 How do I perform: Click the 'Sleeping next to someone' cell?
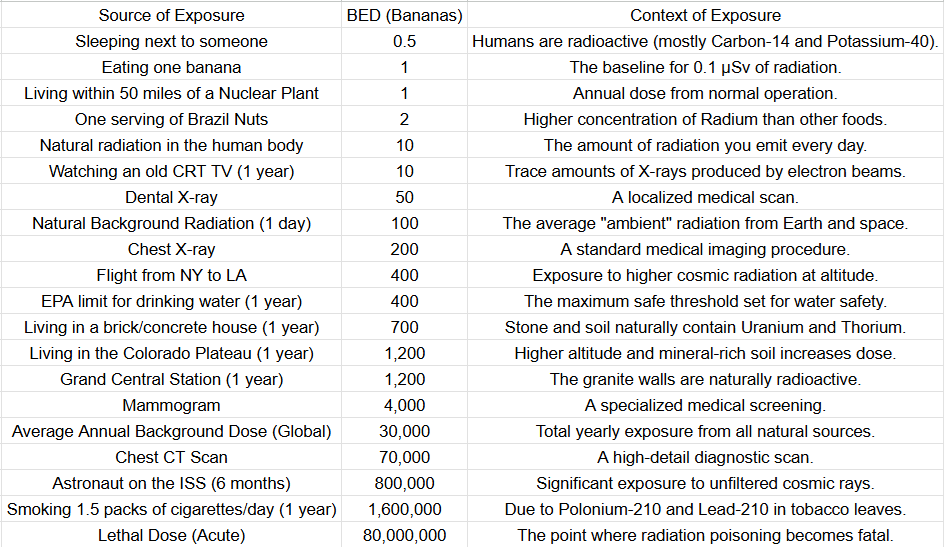[171, 41]
